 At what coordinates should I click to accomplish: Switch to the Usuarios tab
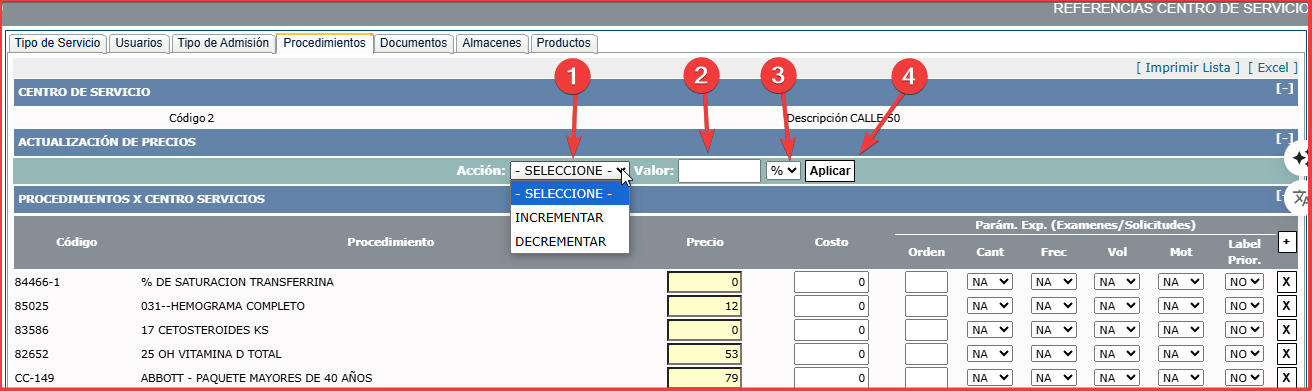click(x=138, y=43)
